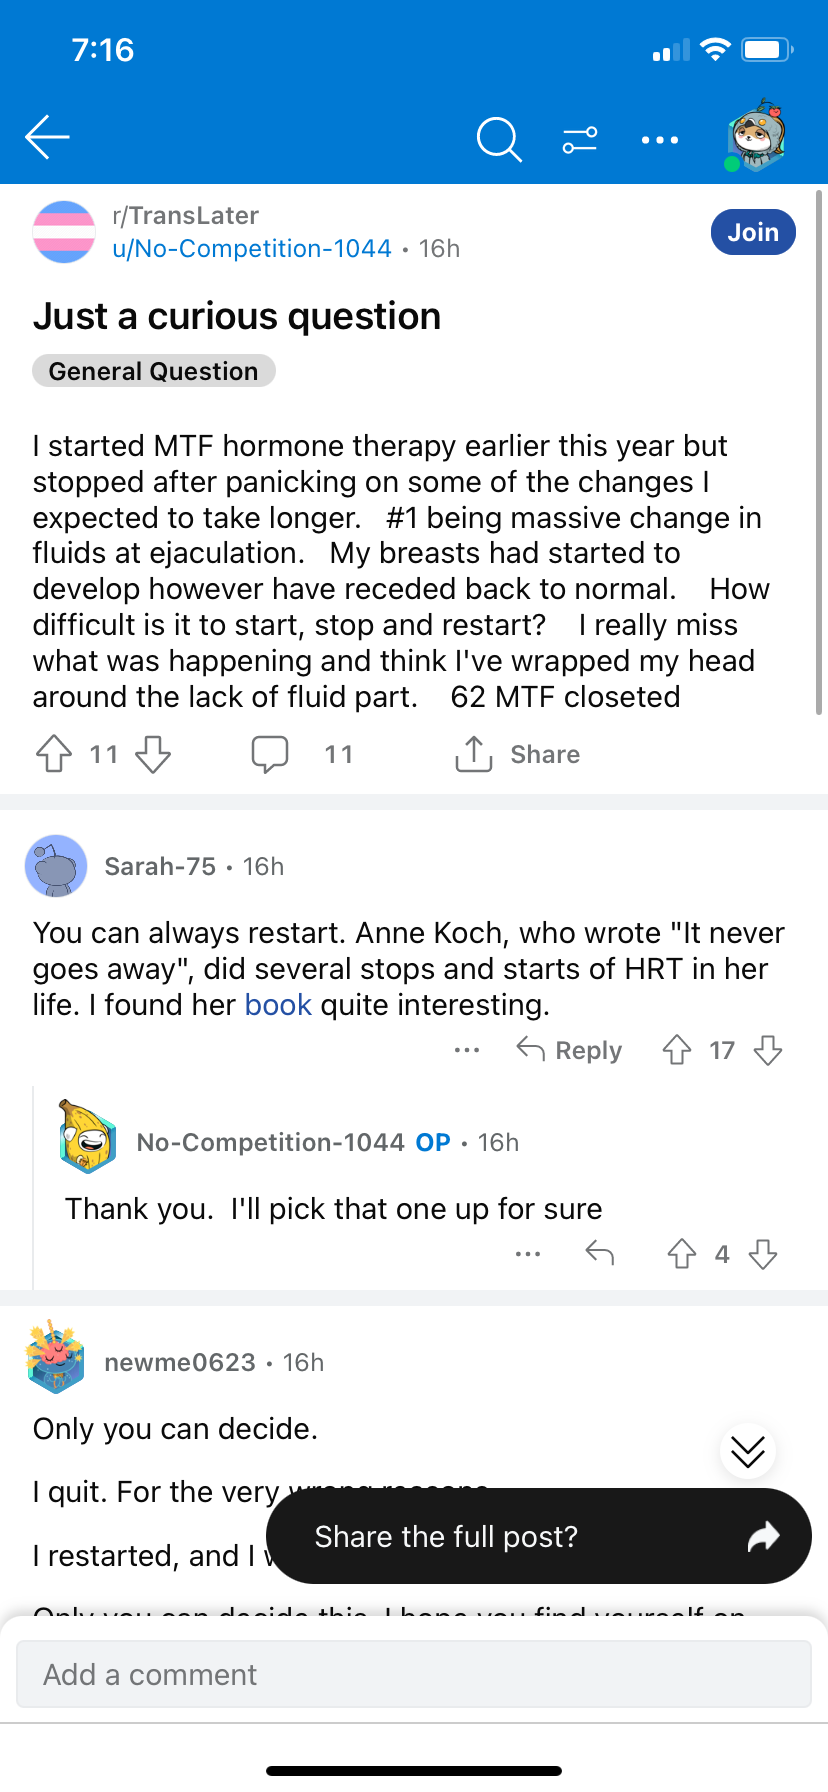Jump to next comment with double chevron

[x=748, y=1451]
